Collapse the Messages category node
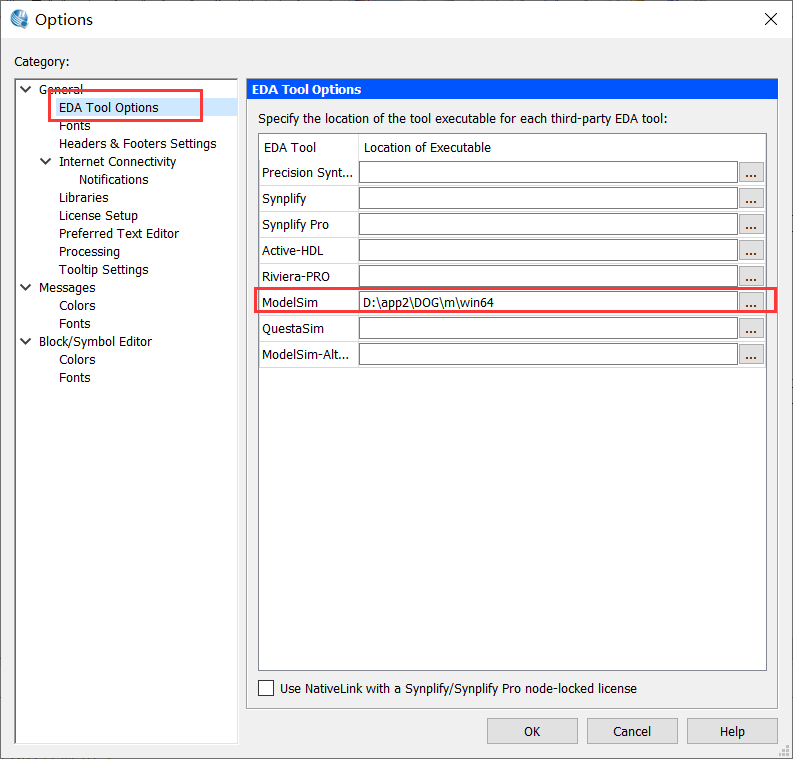This screenshot has width=793, height=759. (x=26, y=287)
